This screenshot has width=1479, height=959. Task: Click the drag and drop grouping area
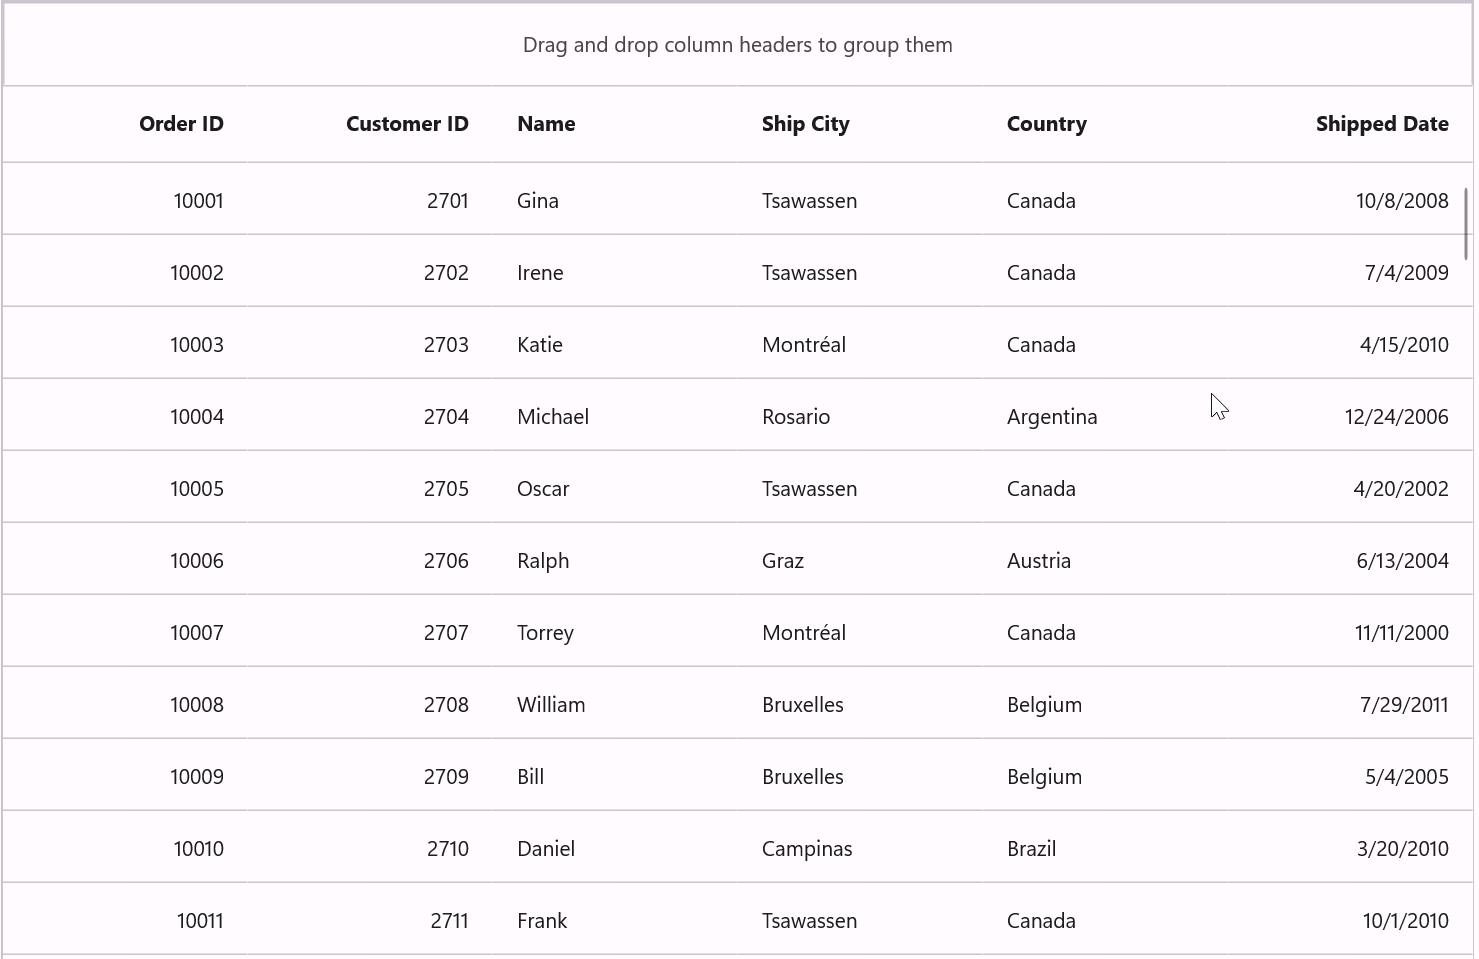click(737, 45)
